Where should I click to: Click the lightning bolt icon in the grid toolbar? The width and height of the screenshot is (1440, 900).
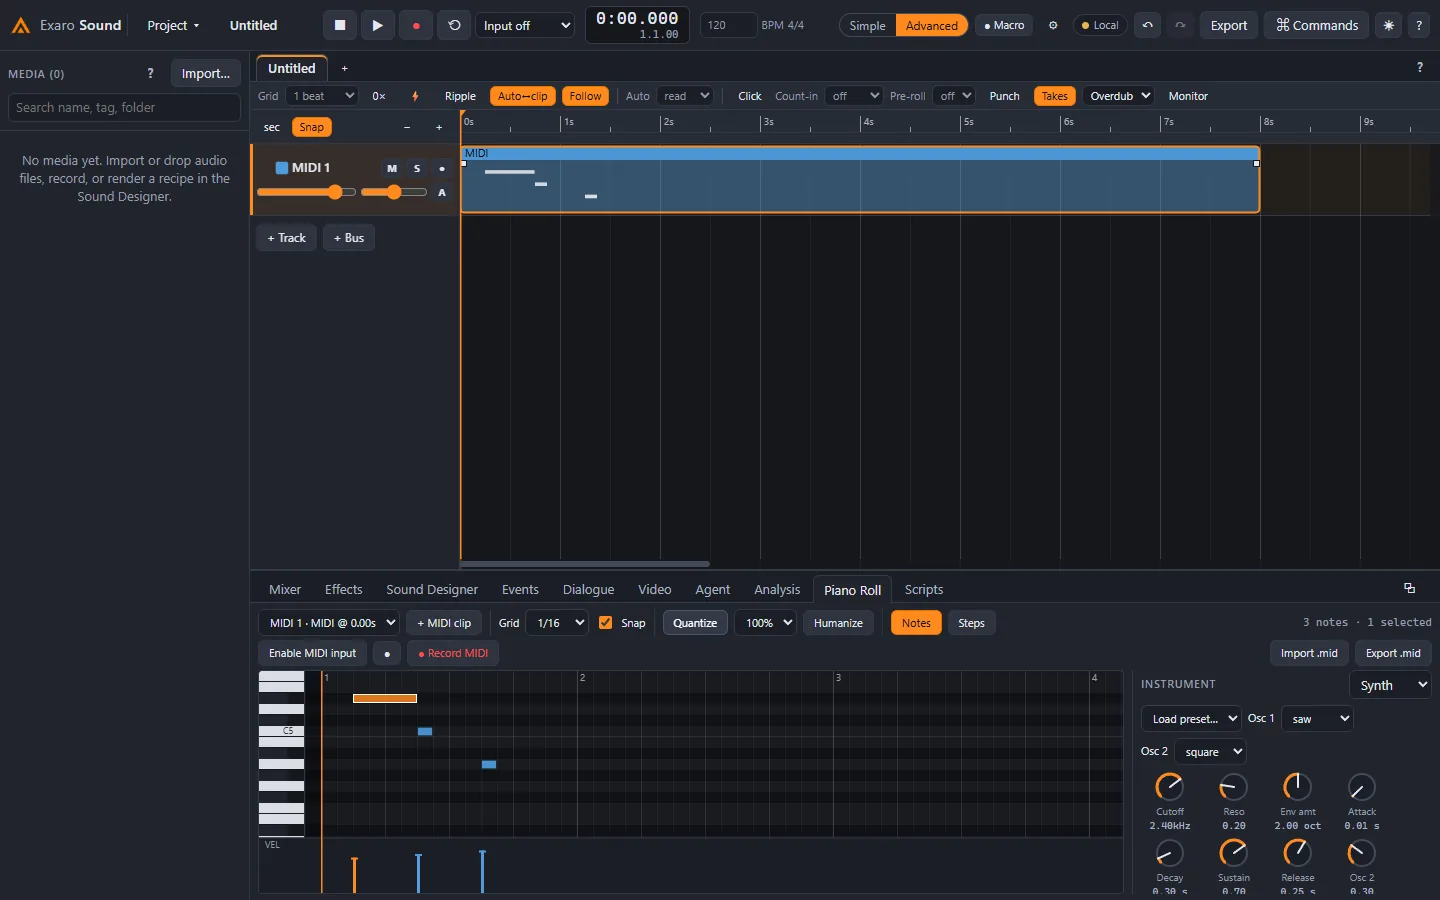415,96
